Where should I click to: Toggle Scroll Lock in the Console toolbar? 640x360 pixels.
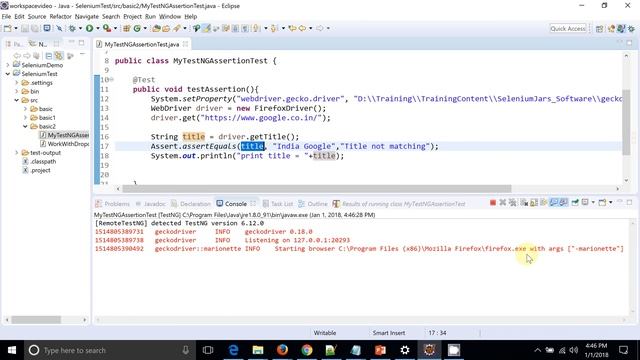pyautogui.click(x=534, y=202)
